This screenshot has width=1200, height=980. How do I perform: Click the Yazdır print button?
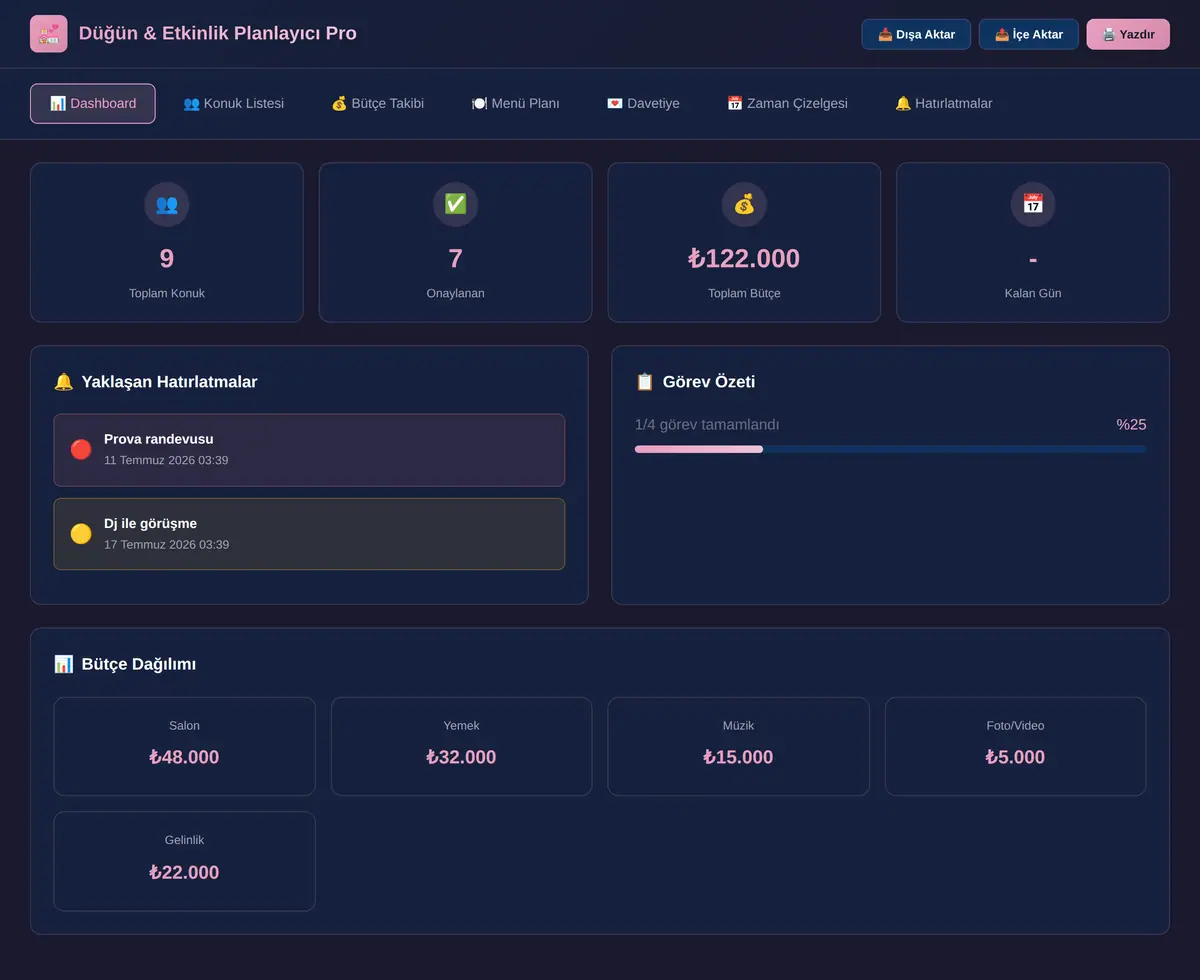tap(1128, 34)
